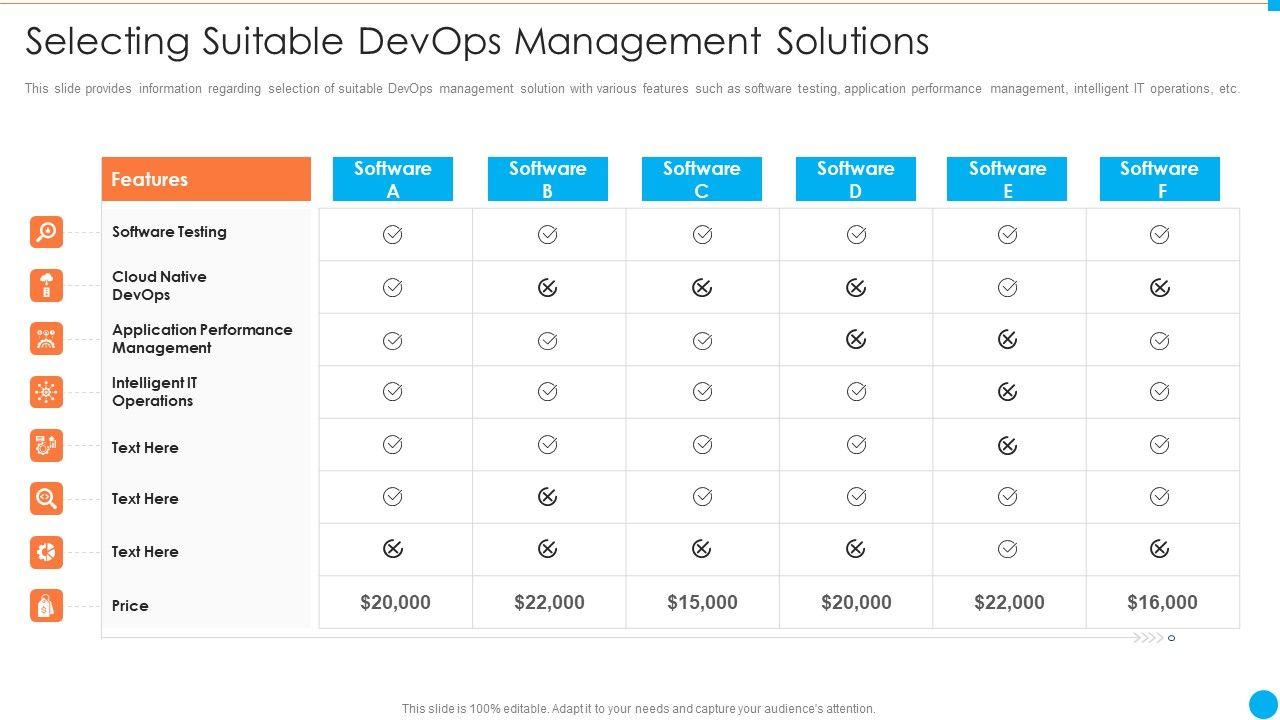This screenshot has width=1280, height=720.
Task: Click the Software F column header
Action: pyautogui.click(x=1159, y=179)
